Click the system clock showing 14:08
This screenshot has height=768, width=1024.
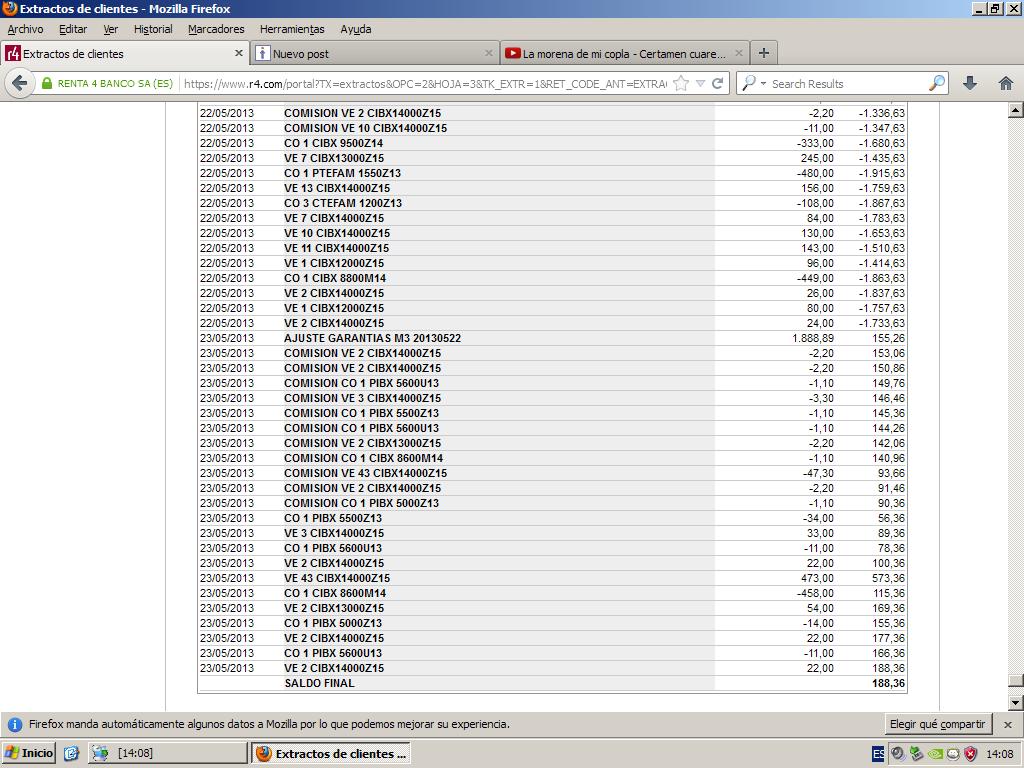(999, 754)
